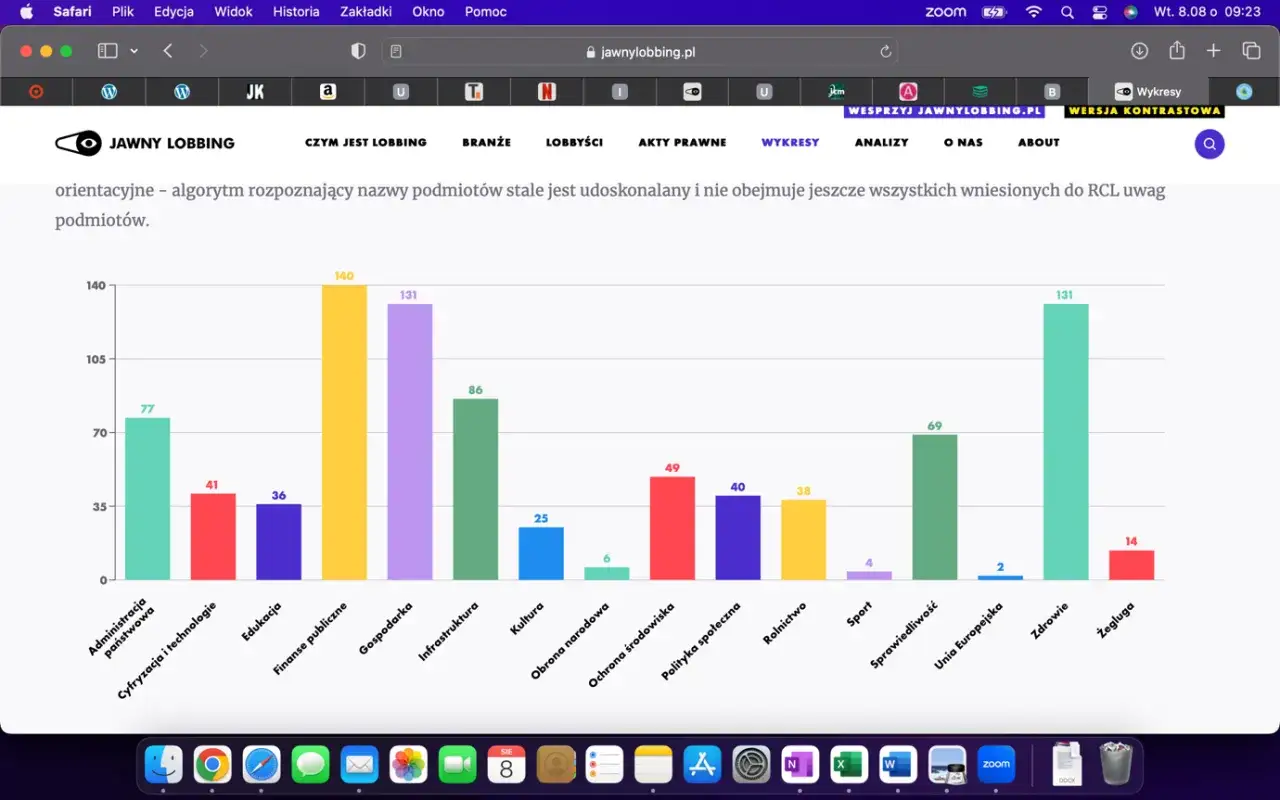Image resolution: width=1280 pixels, height=800 pixels.
Task: Click the purple search icon button
Action: (1209, 144)
